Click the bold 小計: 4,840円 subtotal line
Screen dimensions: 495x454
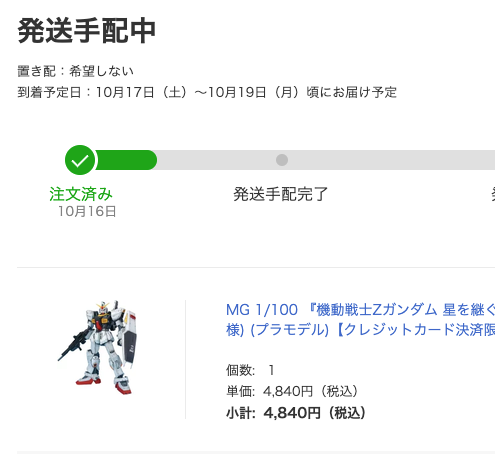coord(296,413)
